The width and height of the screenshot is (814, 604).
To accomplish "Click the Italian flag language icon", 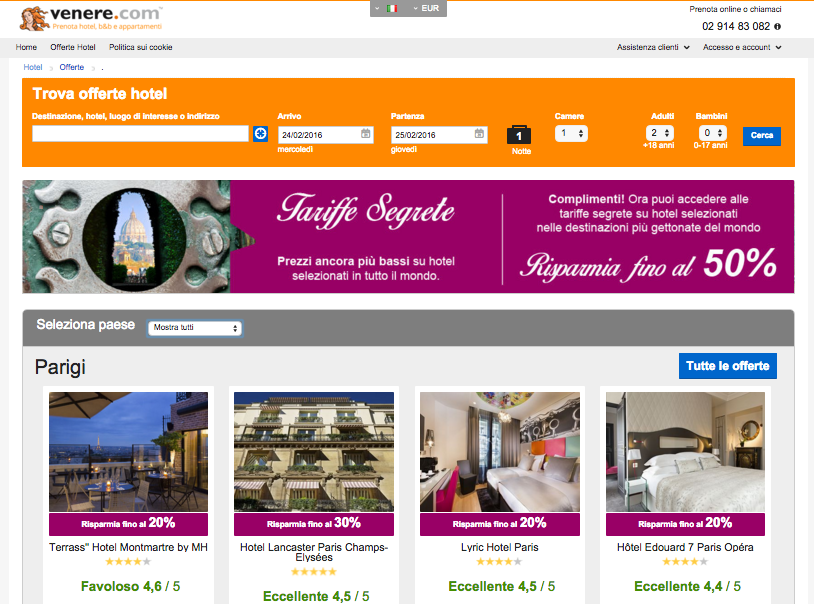I will pyautogui.click(x=392, y=8).
